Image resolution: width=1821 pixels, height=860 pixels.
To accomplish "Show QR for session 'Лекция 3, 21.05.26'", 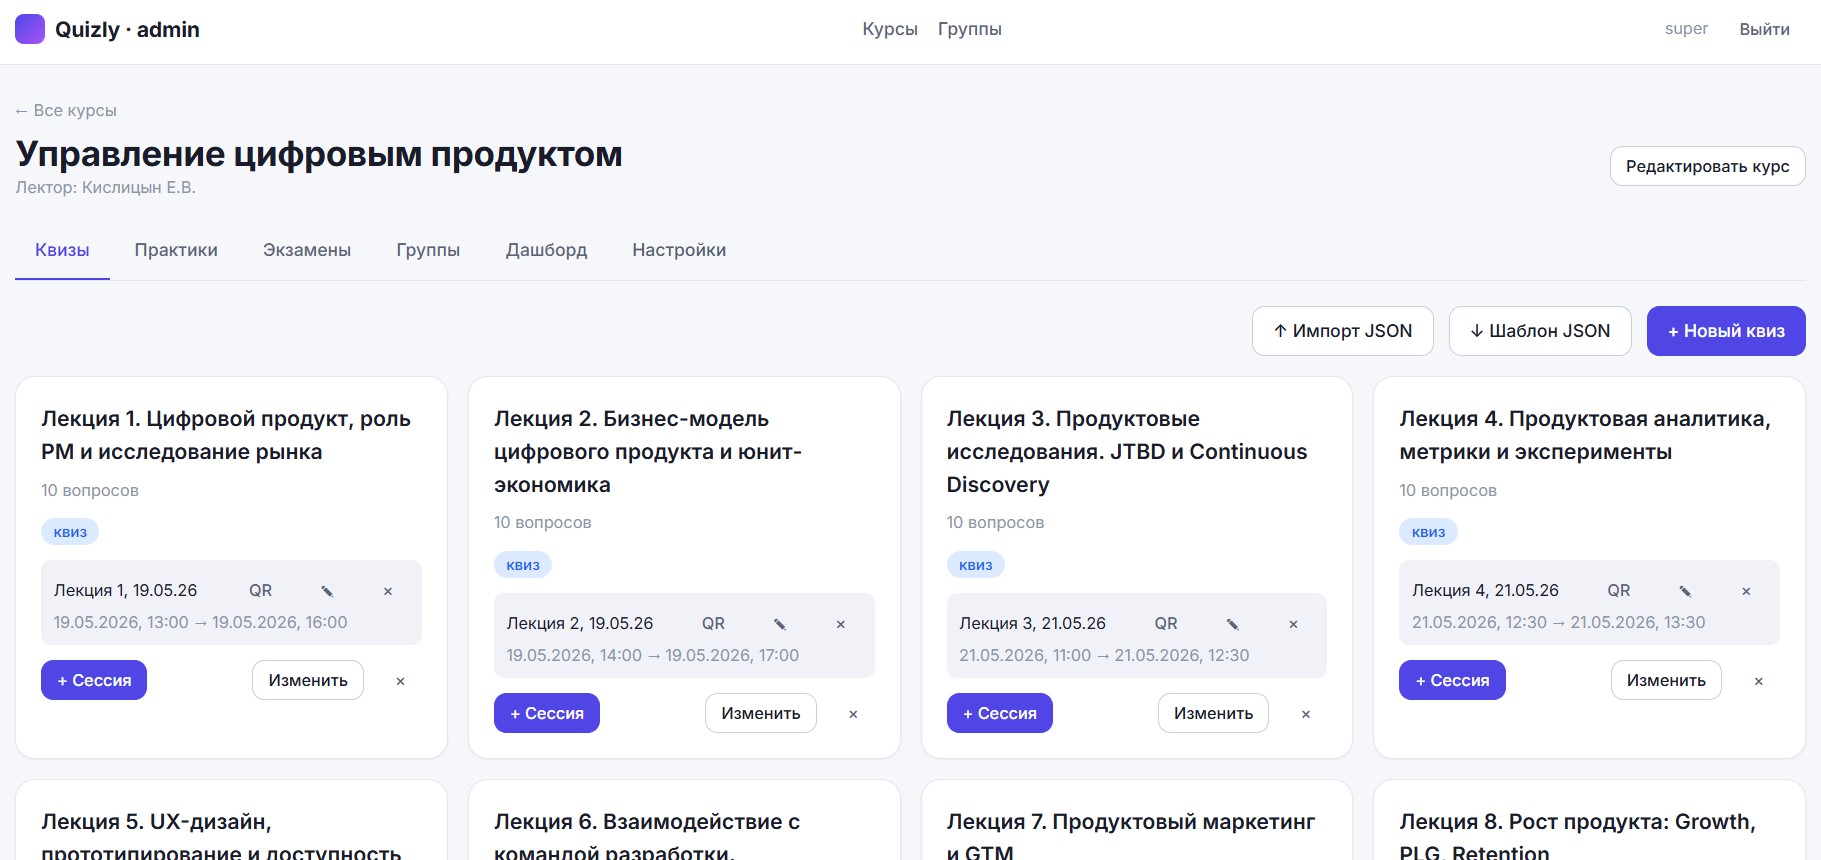I will tap(1166, 624).
